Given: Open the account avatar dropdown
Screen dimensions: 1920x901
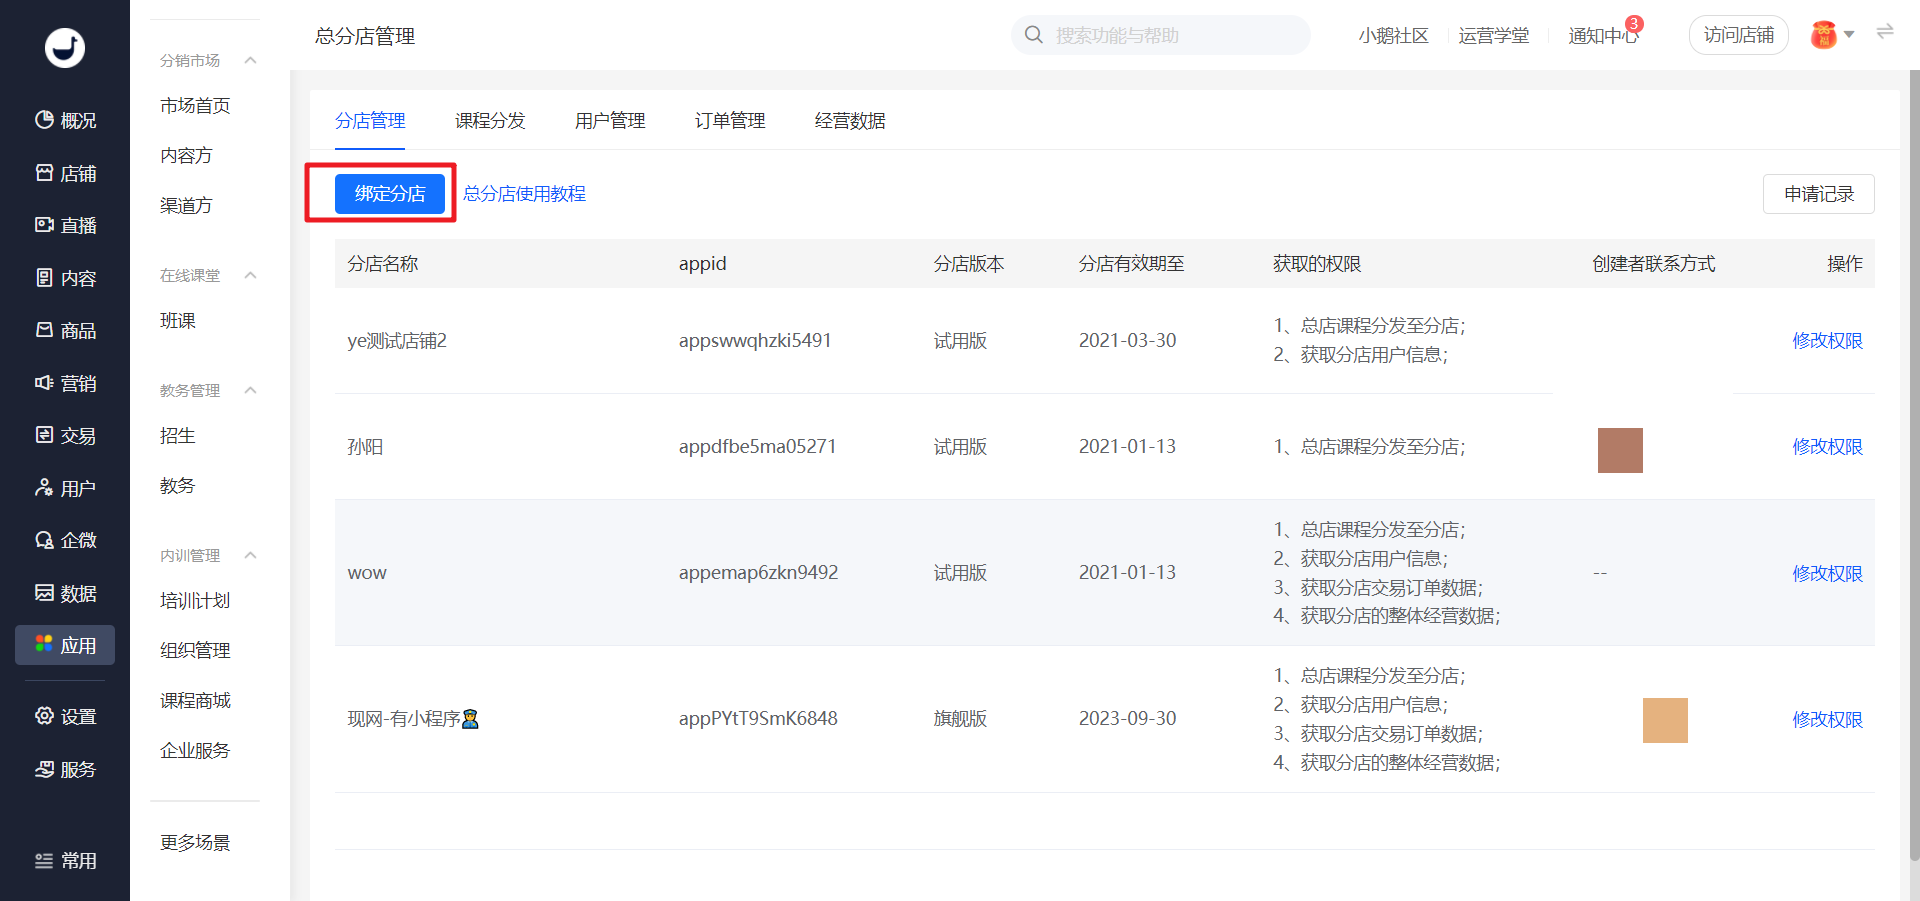Looking at the screenshot, I should (1832, 35).
